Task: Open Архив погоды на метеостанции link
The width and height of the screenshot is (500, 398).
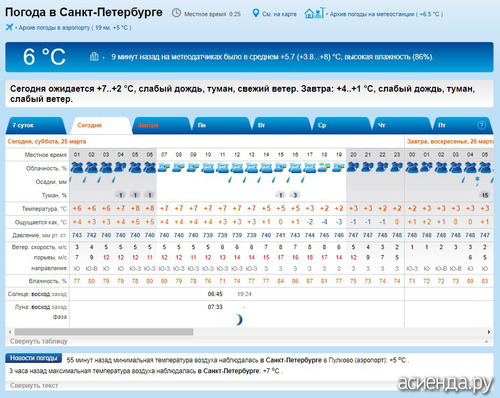Action: click(386, 14)
